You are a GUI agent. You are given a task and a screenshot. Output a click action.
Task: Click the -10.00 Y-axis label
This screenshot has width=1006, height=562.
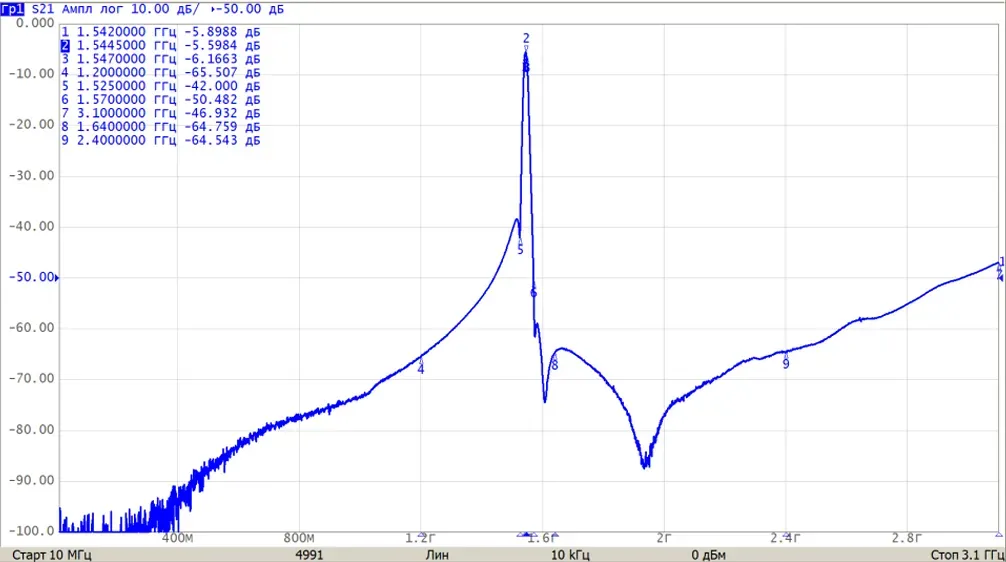[x=31, y=74]
